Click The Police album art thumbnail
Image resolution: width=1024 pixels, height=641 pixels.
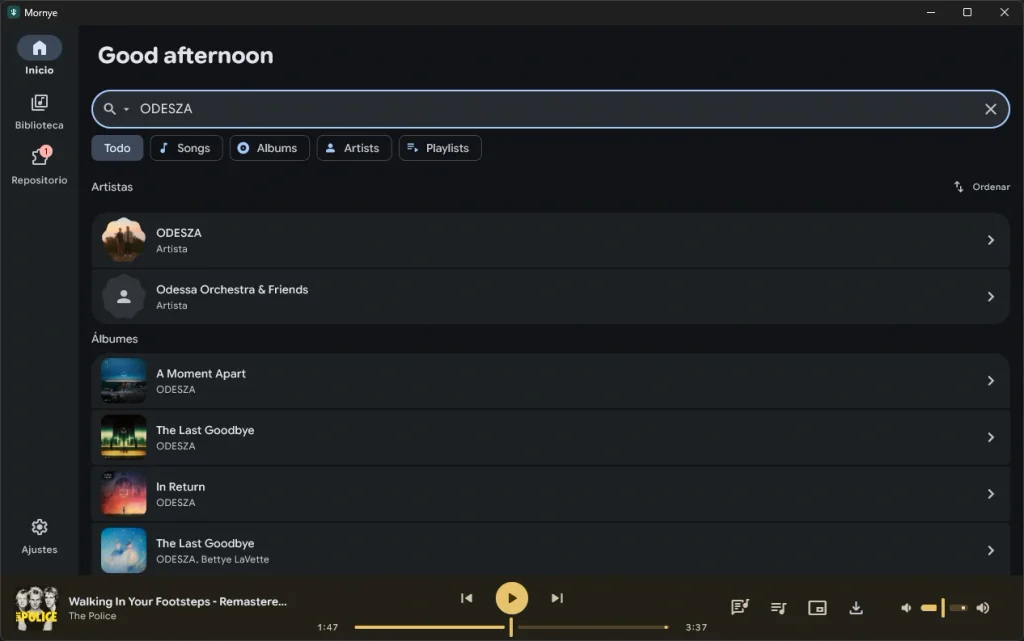[x=37, y=608]
